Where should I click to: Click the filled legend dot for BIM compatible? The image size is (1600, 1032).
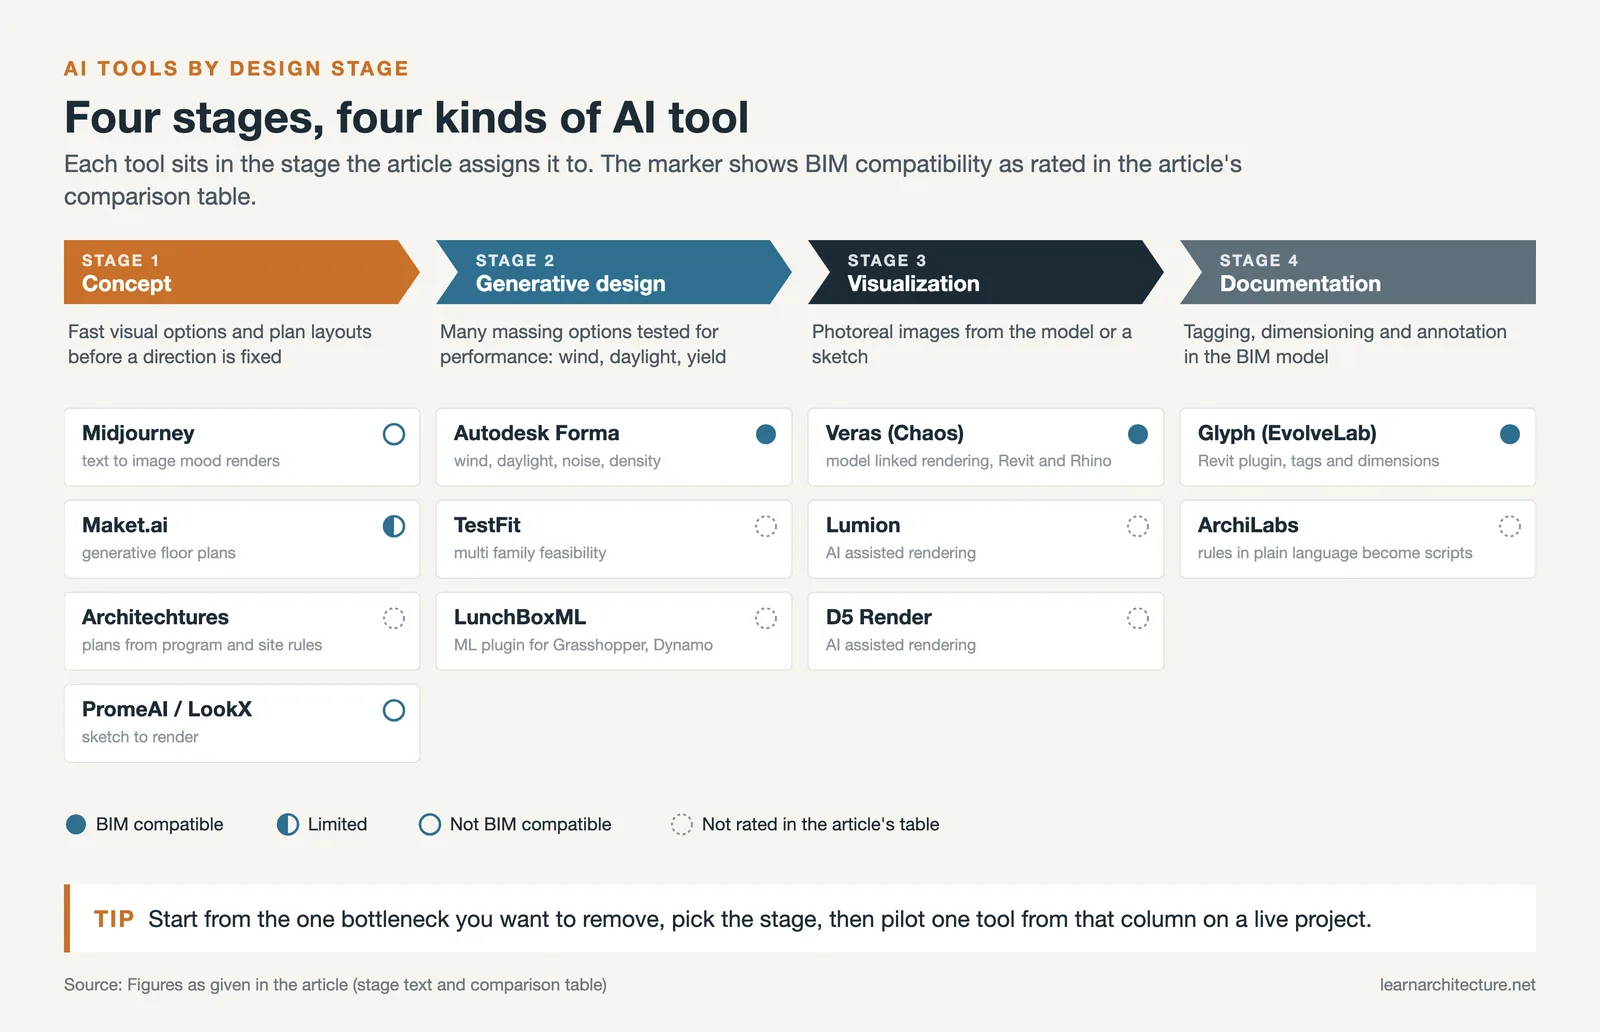(x=76, y=824)
